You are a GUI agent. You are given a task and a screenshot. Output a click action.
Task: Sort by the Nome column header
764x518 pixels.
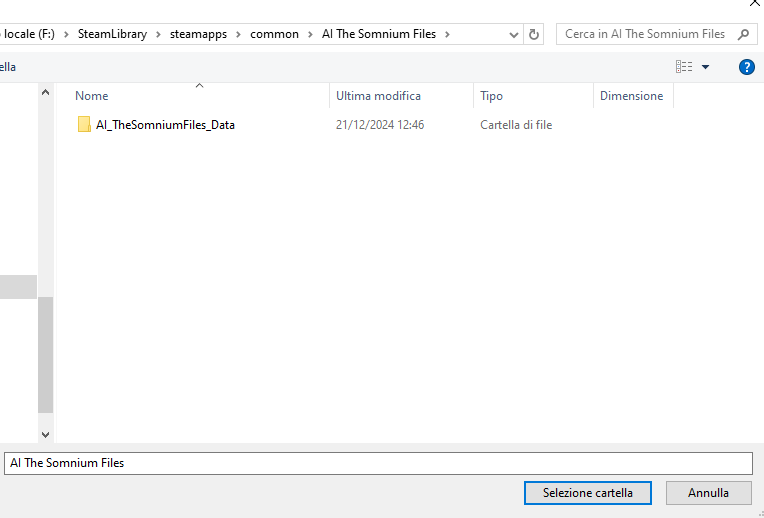click(x=92, y=96)
